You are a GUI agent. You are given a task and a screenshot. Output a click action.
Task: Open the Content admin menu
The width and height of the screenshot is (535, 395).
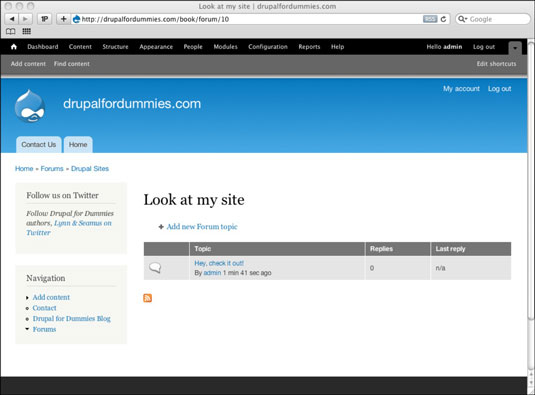[x=80, y=47]
